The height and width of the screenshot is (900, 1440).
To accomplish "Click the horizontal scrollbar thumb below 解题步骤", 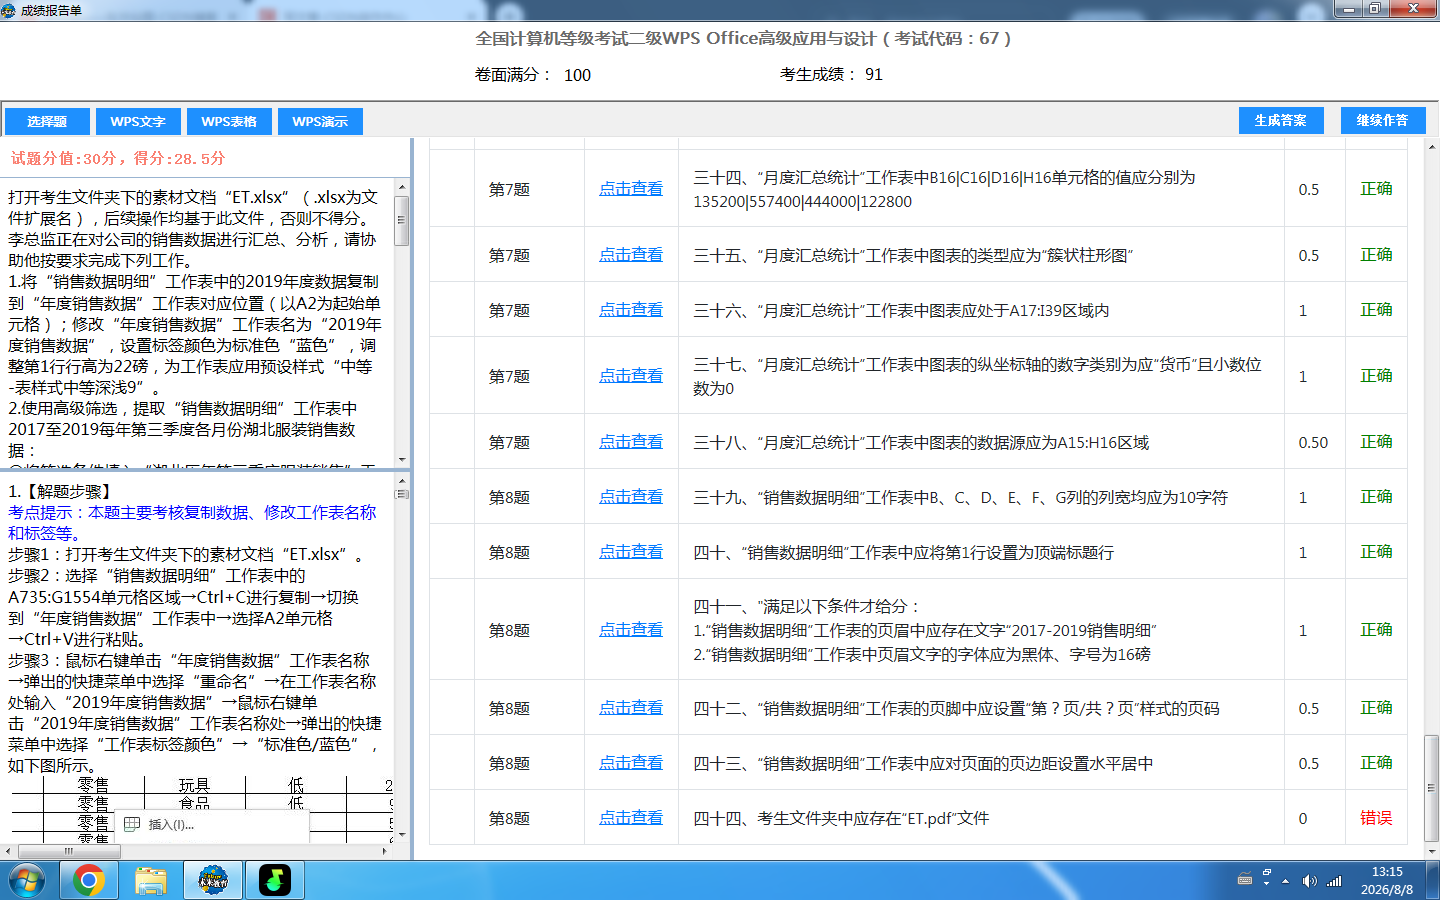I will point(69,851).
